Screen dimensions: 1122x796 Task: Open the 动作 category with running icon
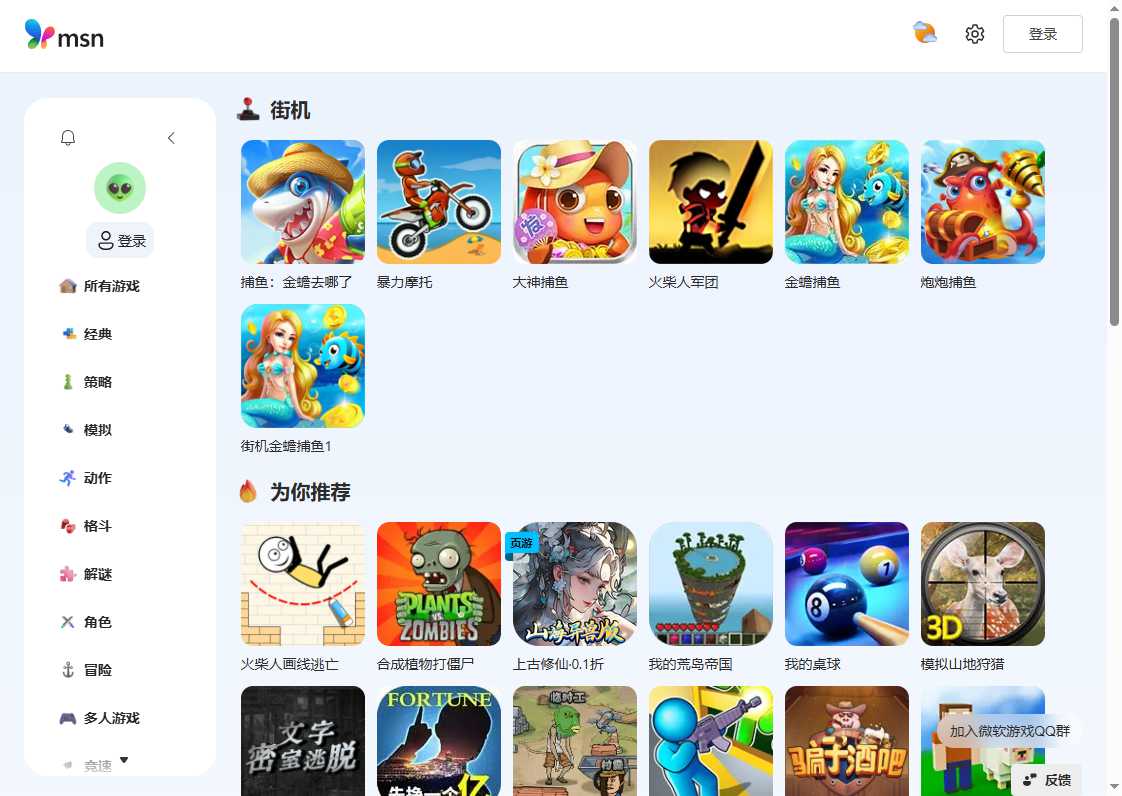[67, 478]
